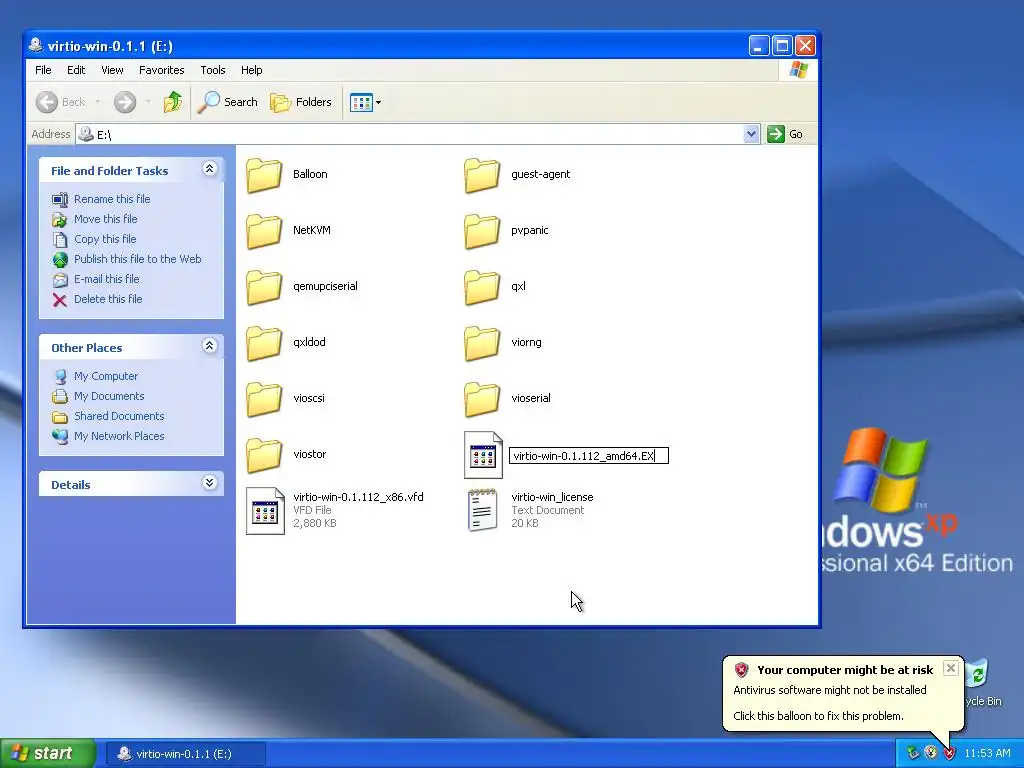The width and height of the screenshot is (1024, 768).
Task: Click Delete this file link
Action: [108, 299]
